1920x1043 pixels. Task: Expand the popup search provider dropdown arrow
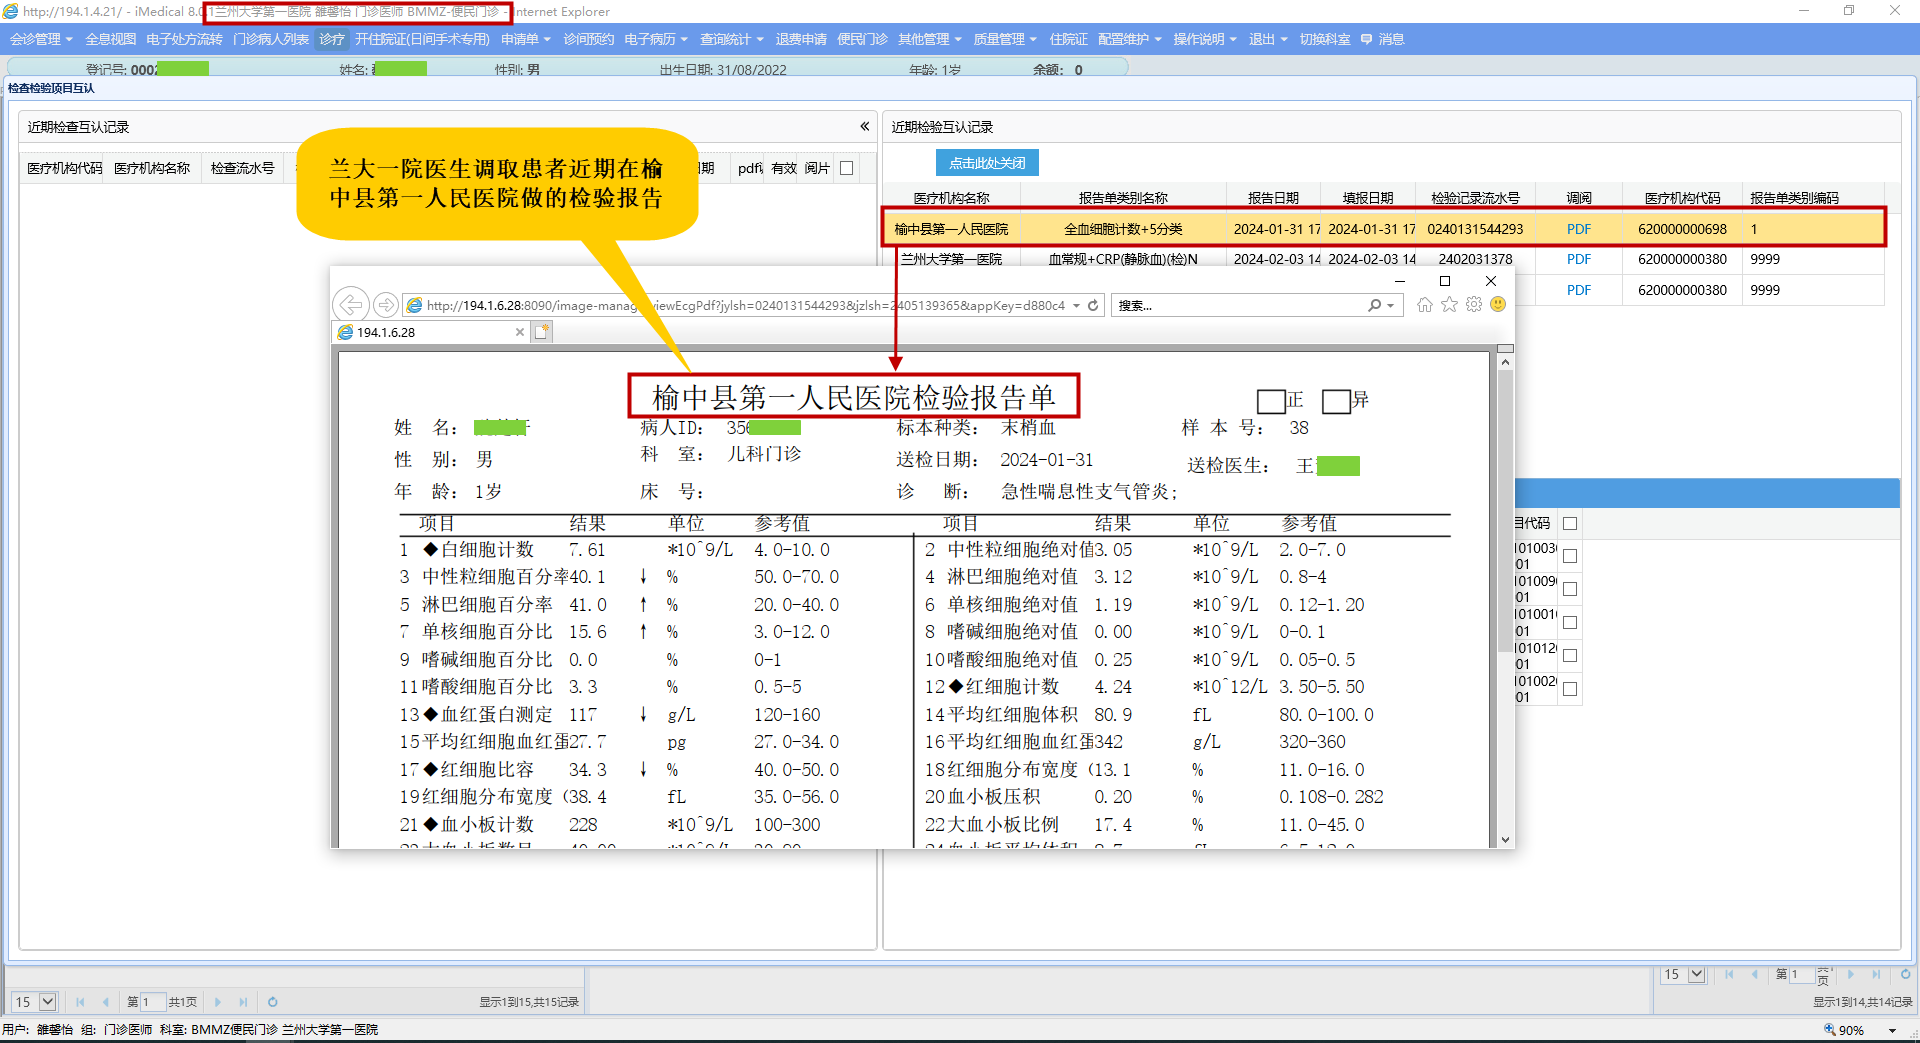1390,305
